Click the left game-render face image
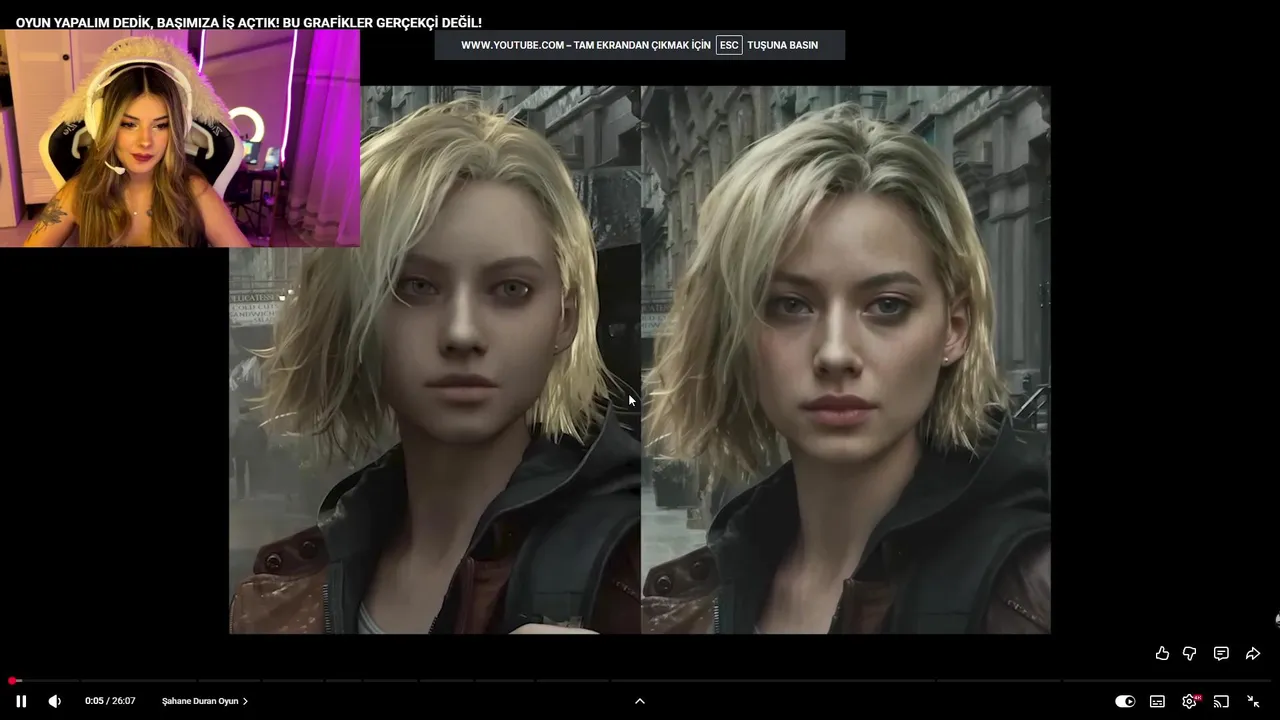Image resolution: width=1280 pixels, height=720 pixels. coord(435,360)
